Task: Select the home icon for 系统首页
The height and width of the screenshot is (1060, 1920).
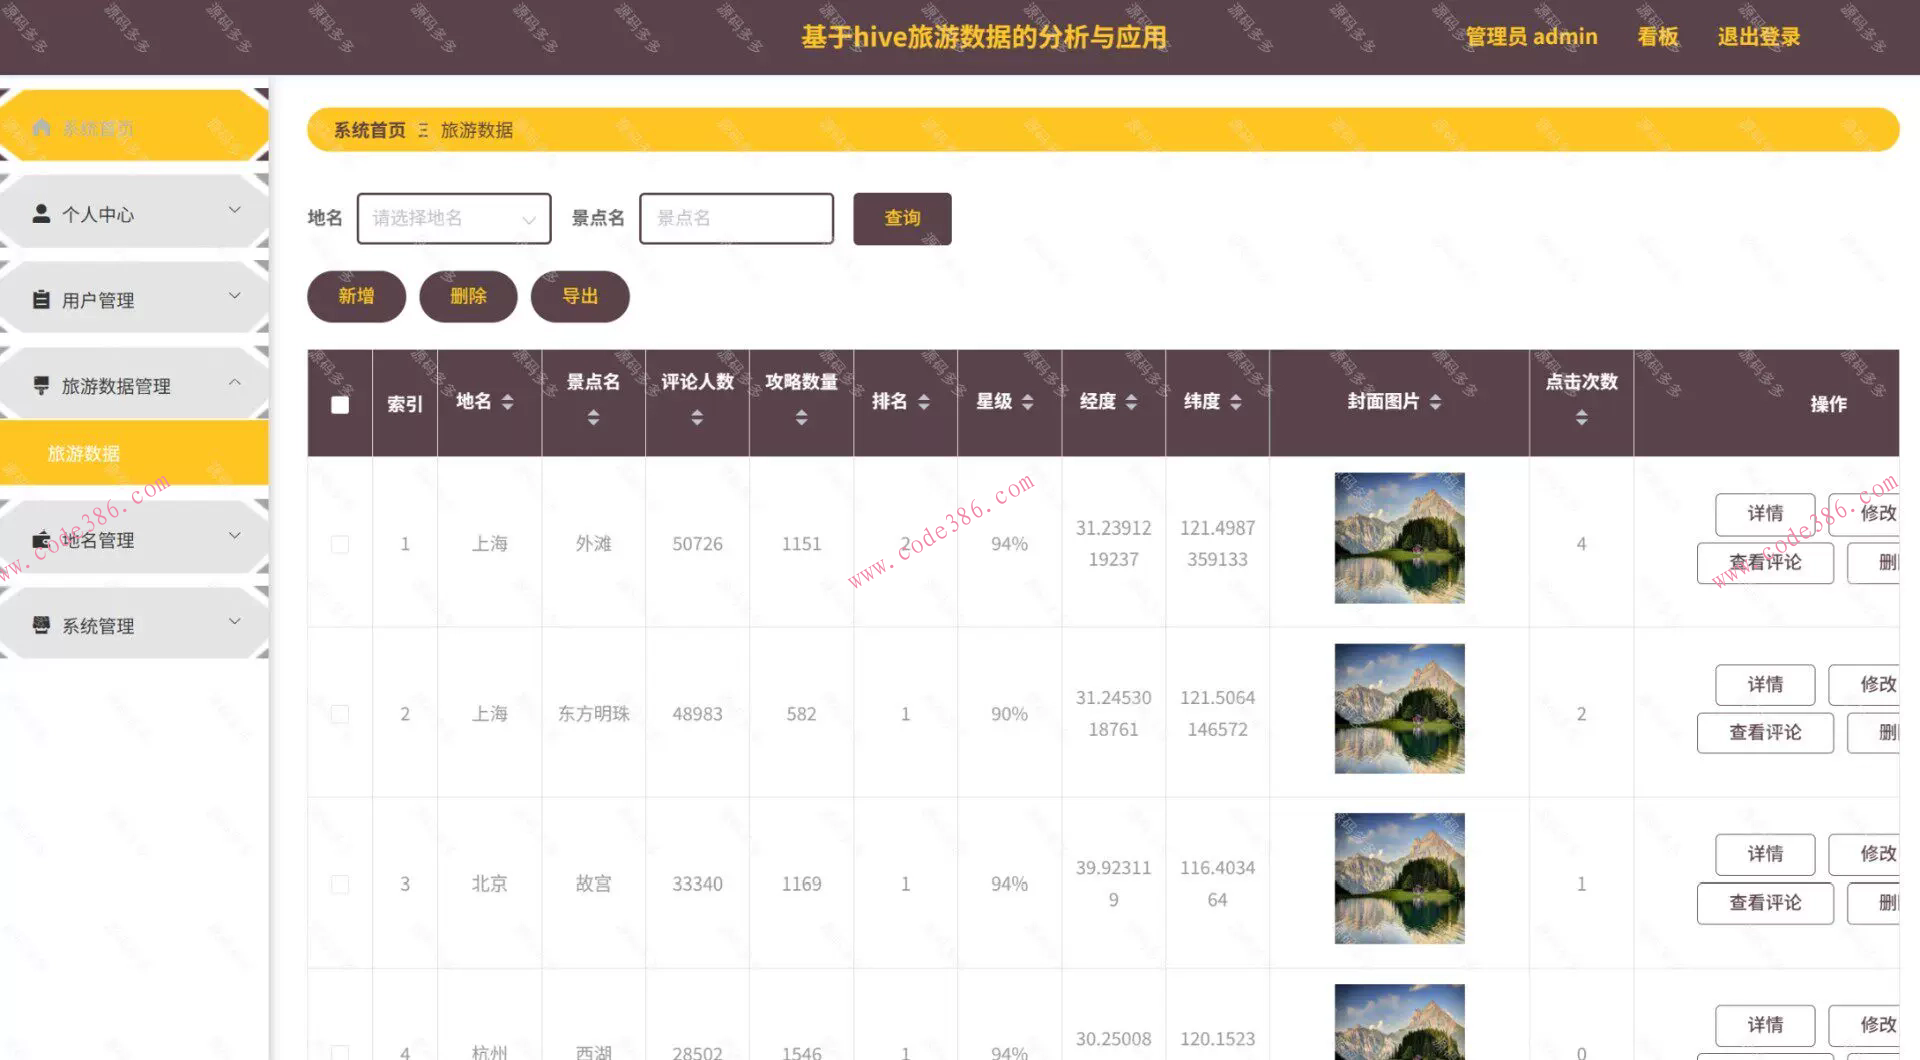Action: (41, 128)
